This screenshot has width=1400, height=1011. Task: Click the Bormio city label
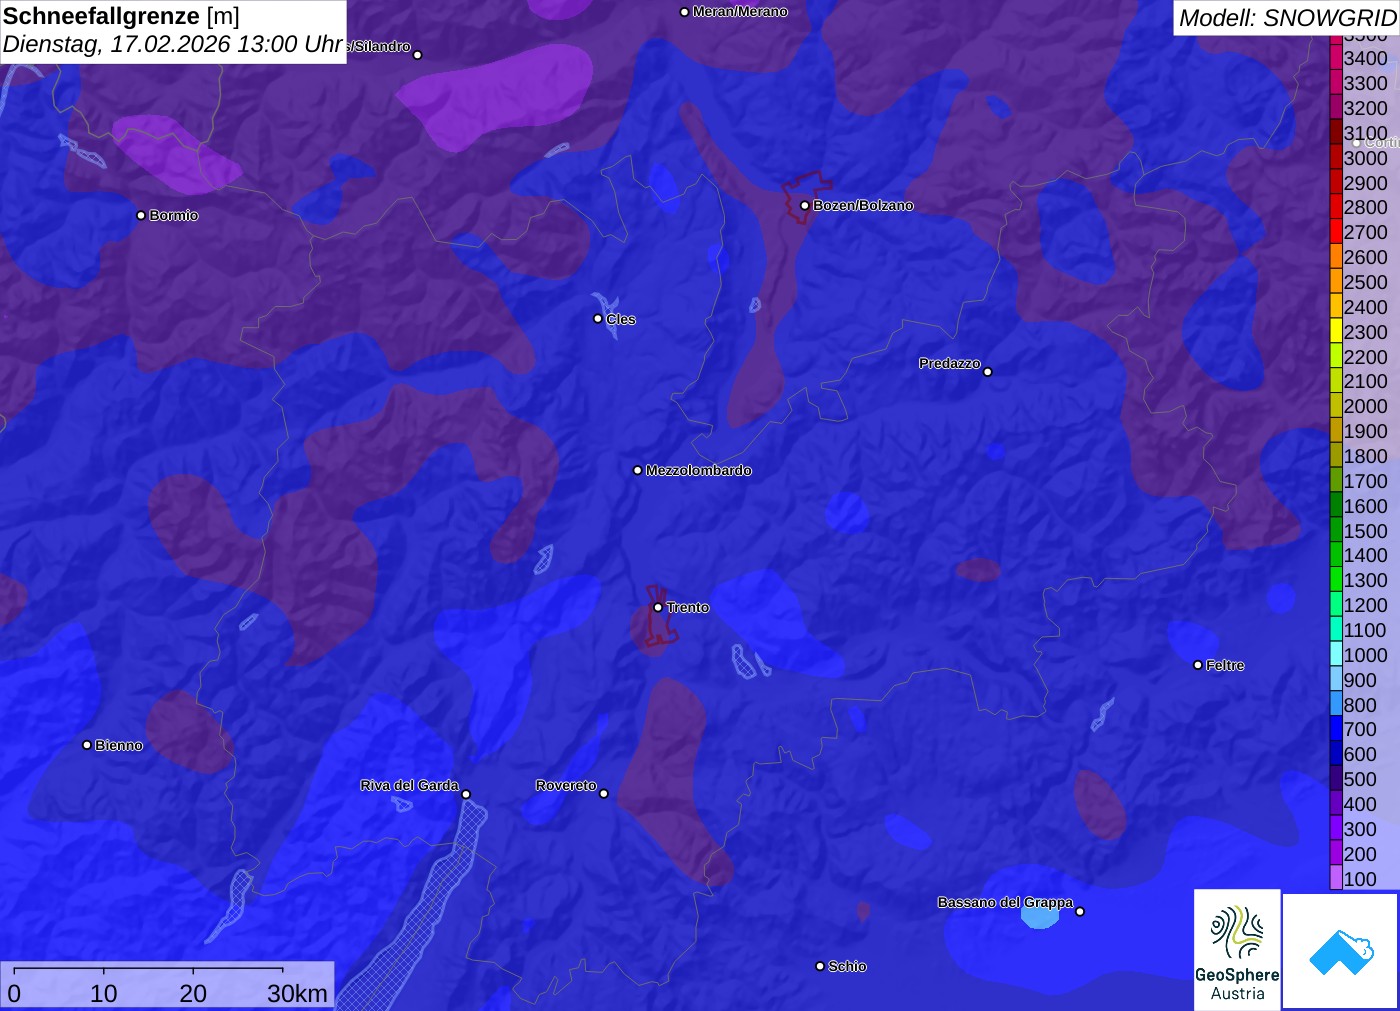click(x=174, y=215)
